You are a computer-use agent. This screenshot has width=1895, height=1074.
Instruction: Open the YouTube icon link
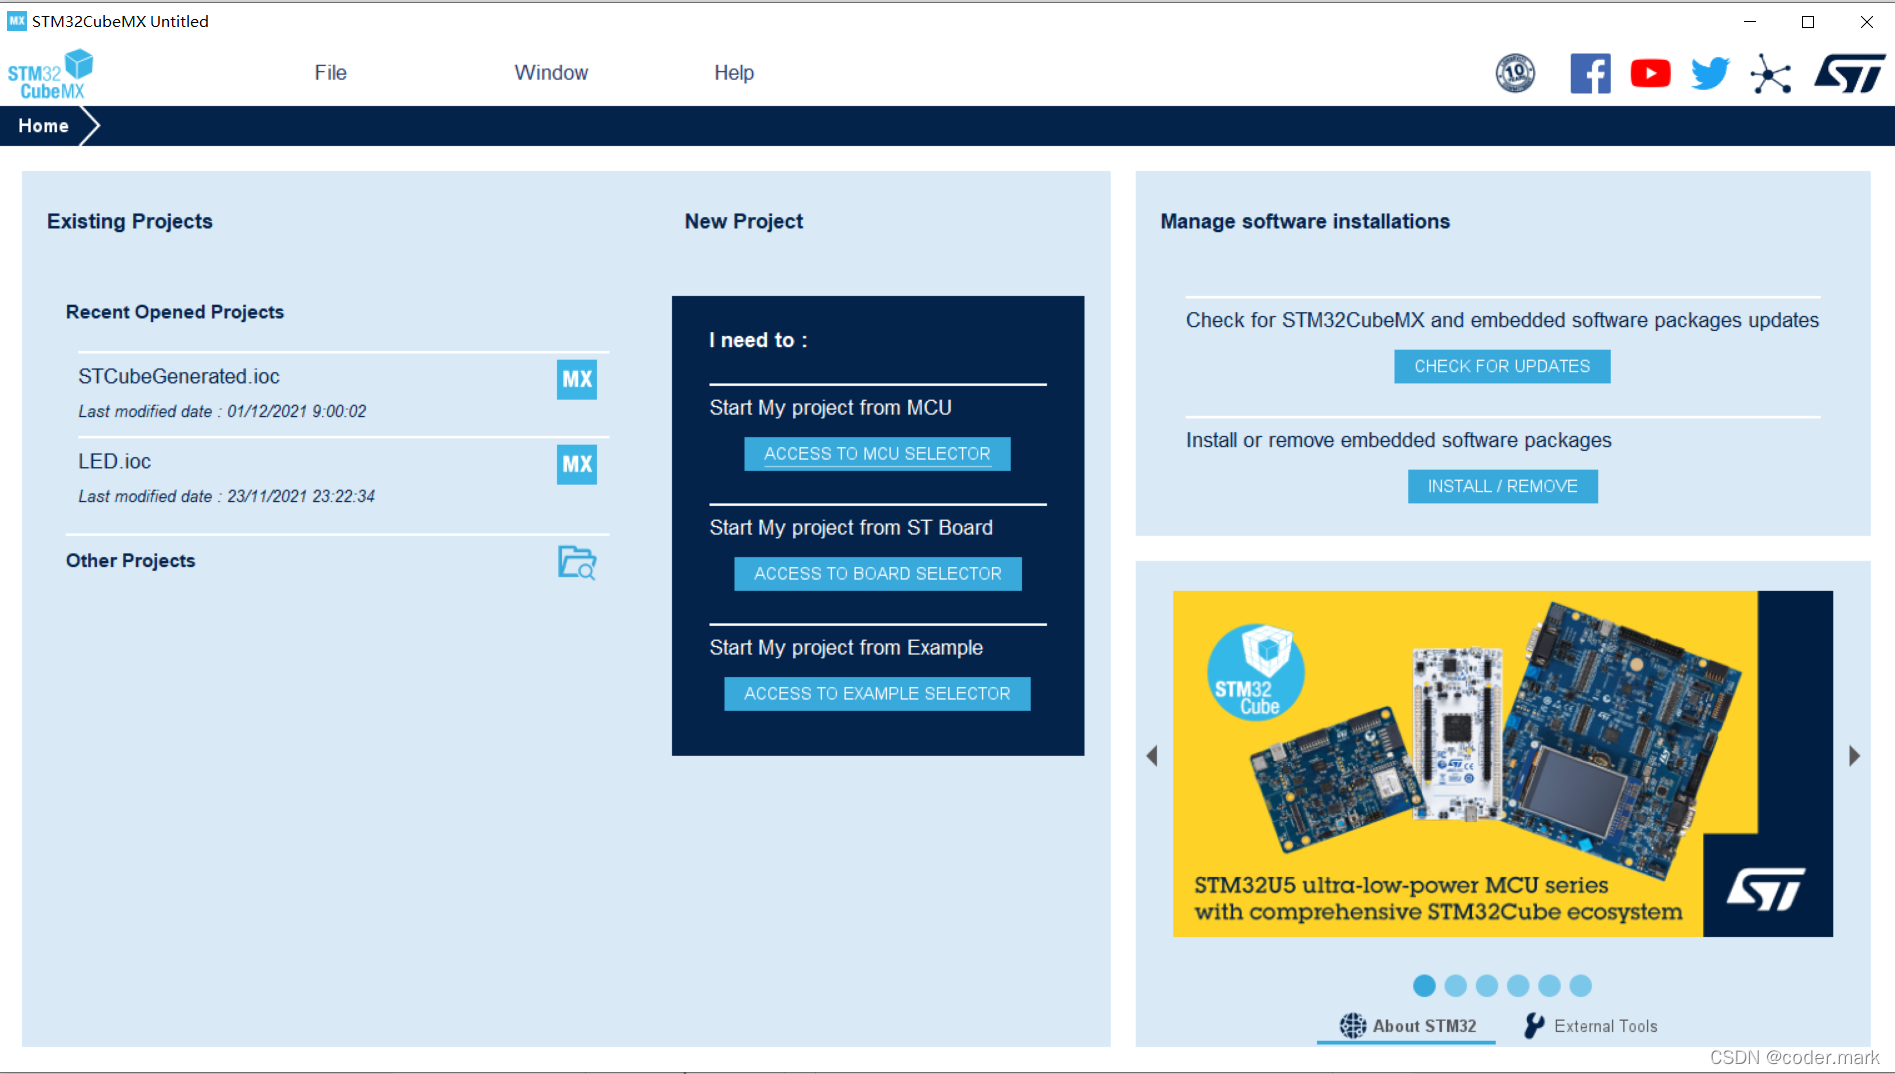click(x=1650, y=73)
